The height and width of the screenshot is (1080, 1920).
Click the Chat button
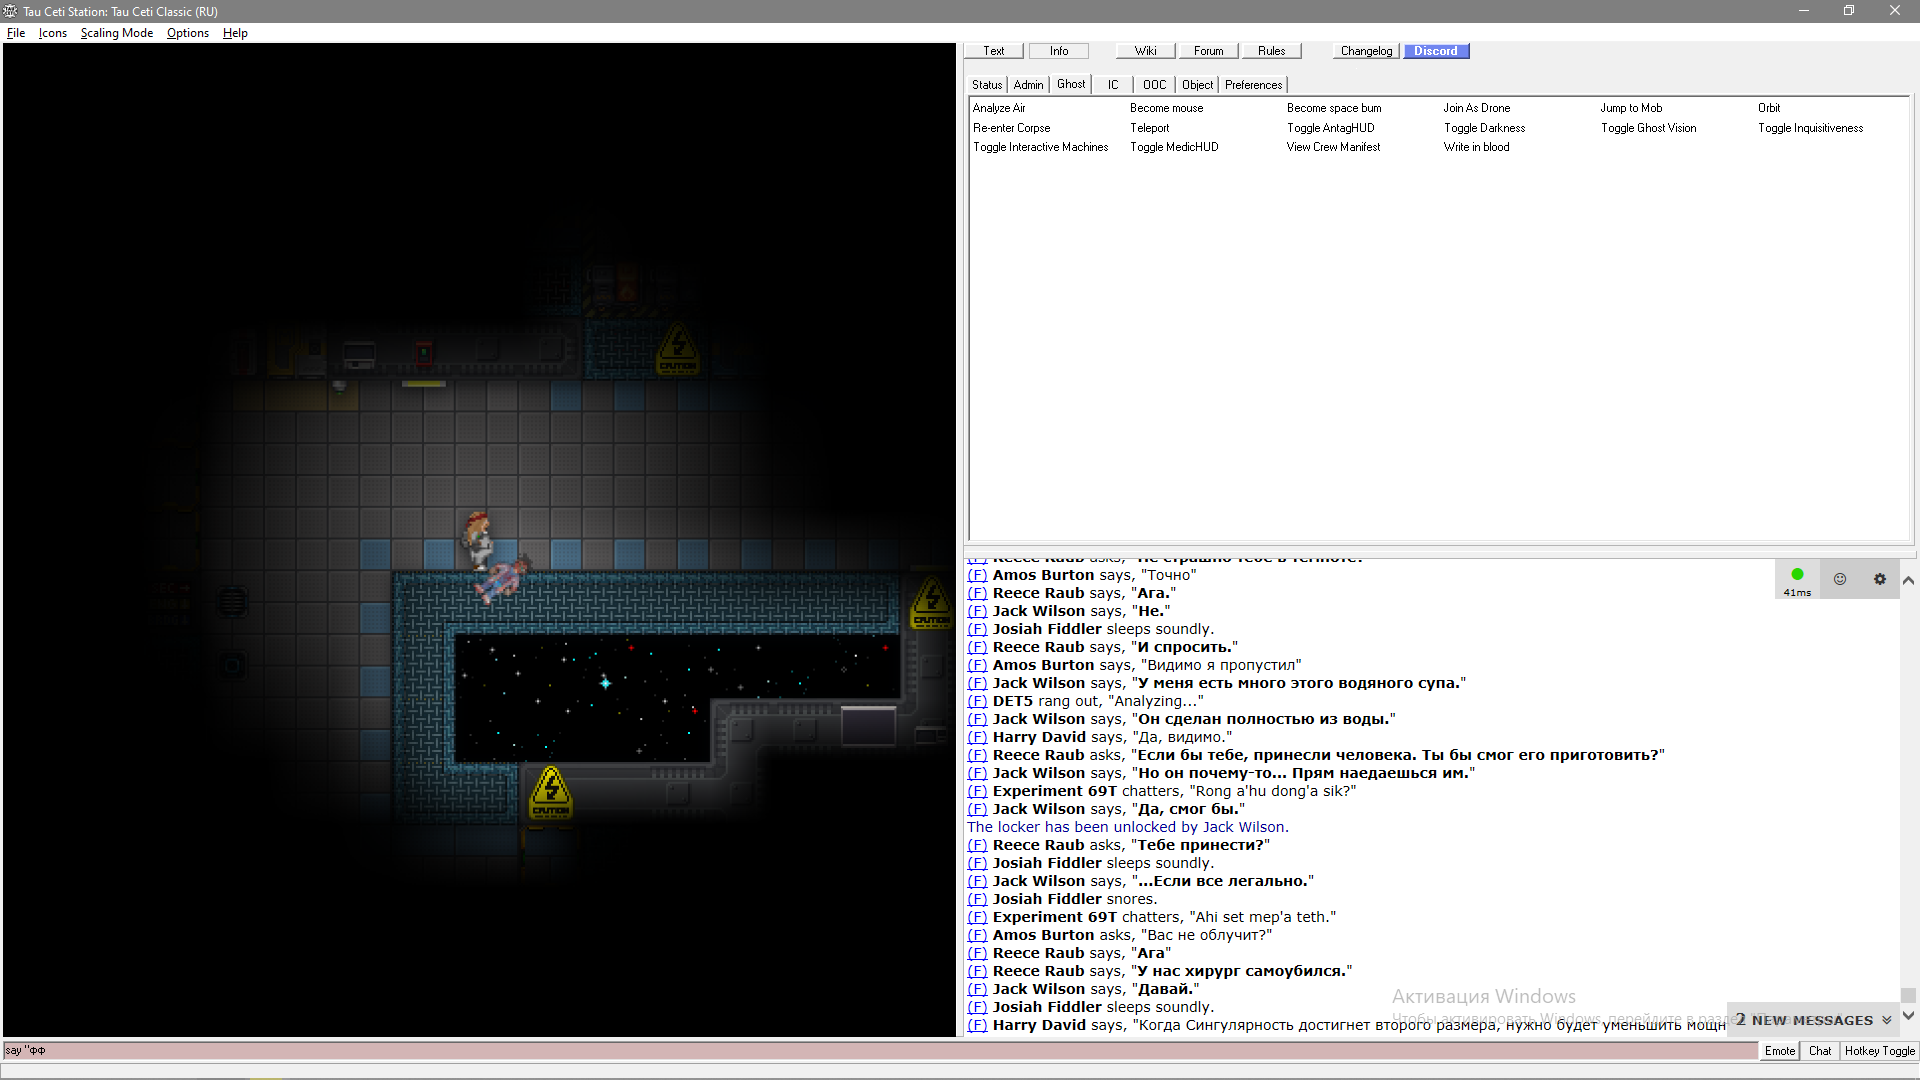pos(1820,1051)
